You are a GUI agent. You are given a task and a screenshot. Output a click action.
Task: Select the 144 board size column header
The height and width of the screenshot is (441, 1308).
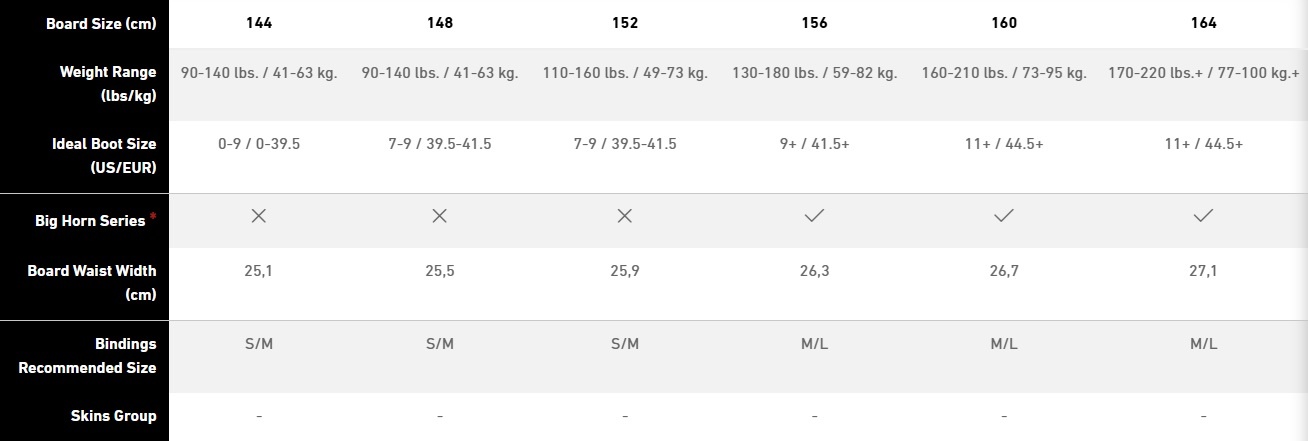[259, 23]
